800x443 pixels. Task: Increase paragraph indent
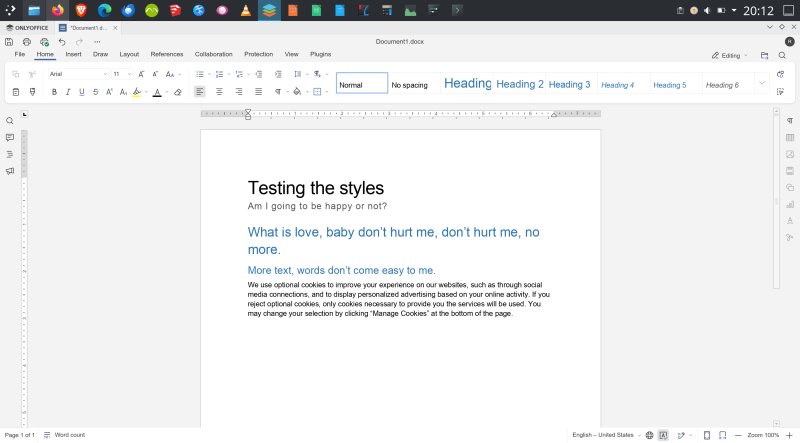[x=278, y=74]
